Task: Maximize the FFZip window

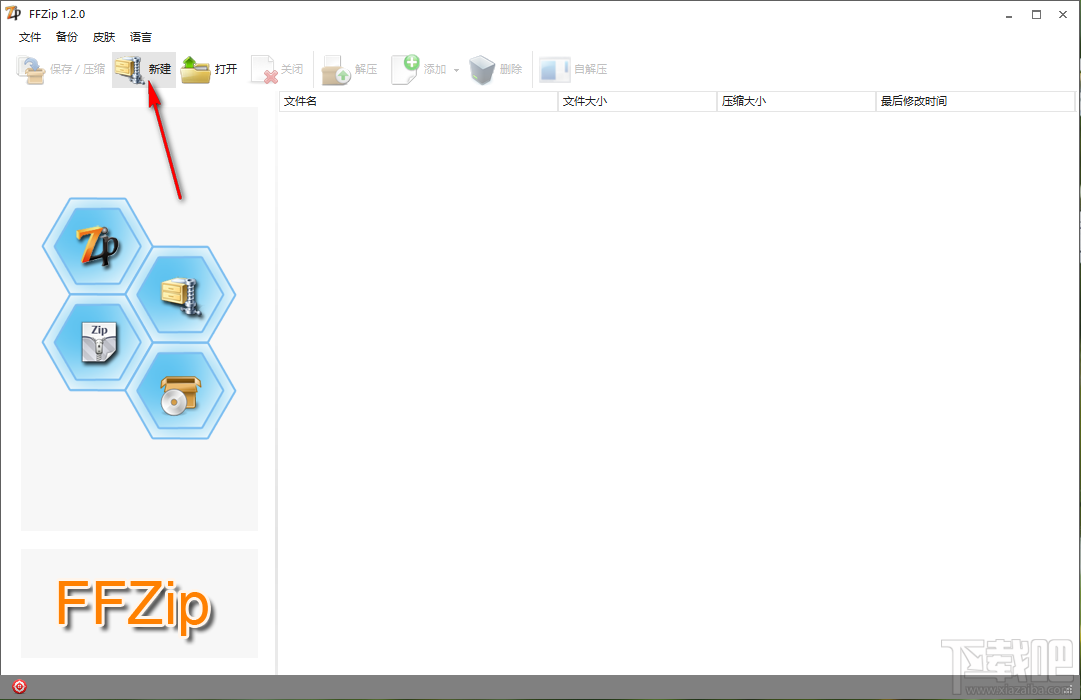Action: click(1036, 14)
